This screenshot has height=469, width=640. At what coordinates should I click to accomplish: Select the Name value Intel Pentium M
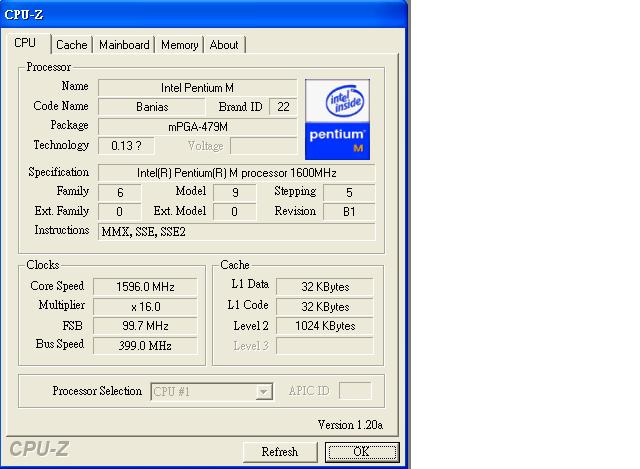coord(197,88)
